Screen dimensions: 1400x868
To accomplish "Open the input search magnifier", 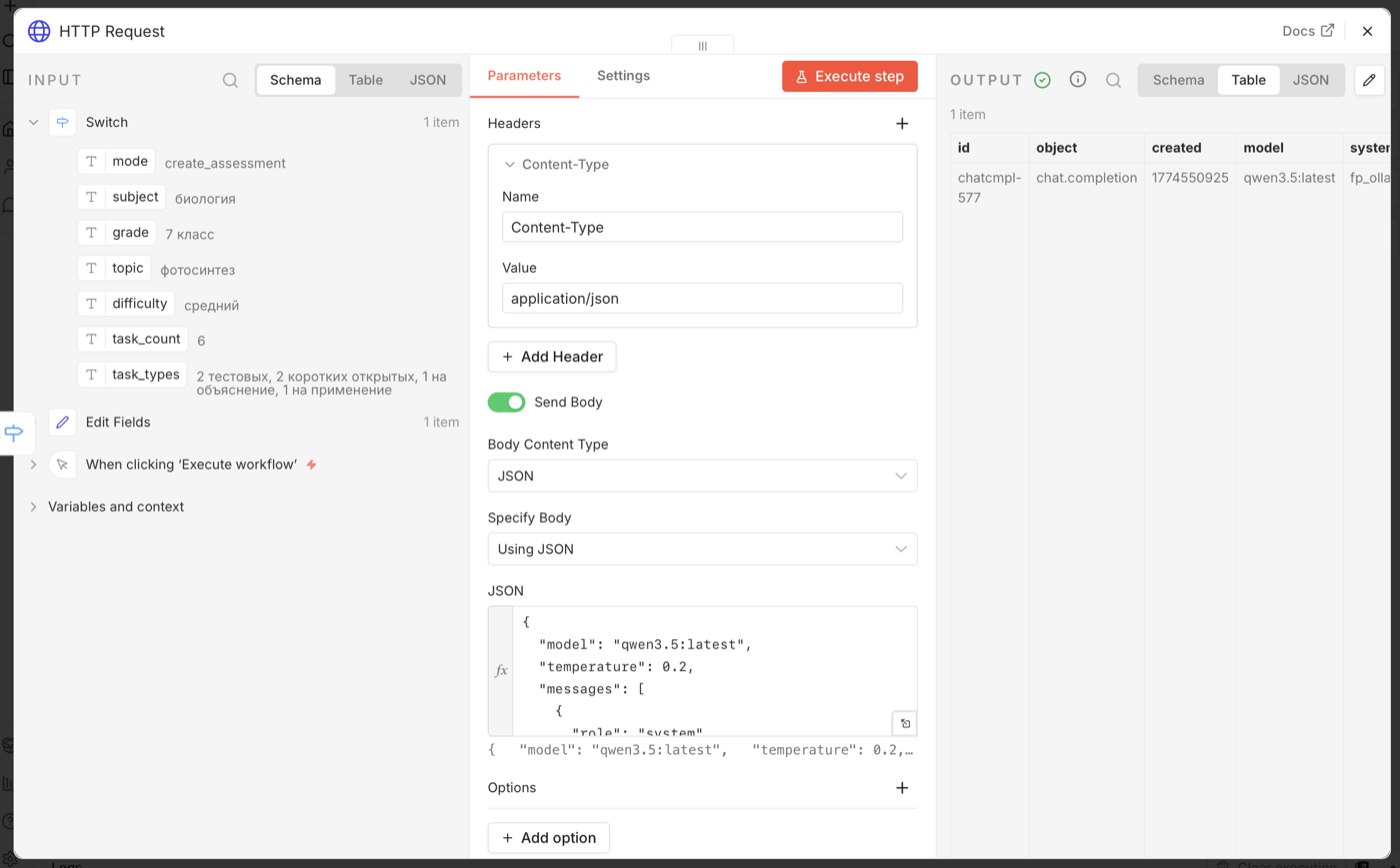I will click(230, 80).
